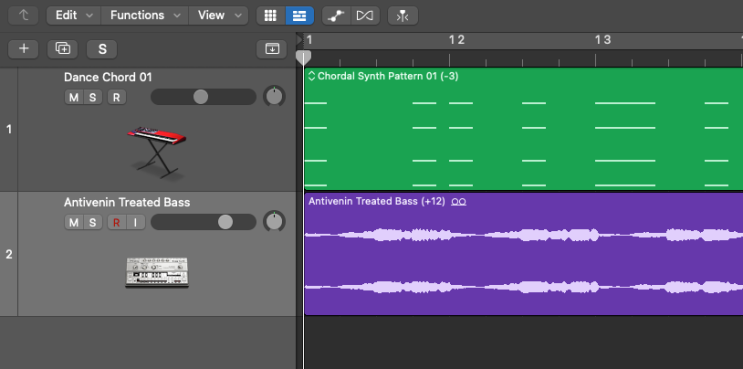Click the pattern region up-down arrows icon
743x369 pixels.
pyautogui.click(x=311, y=76)
